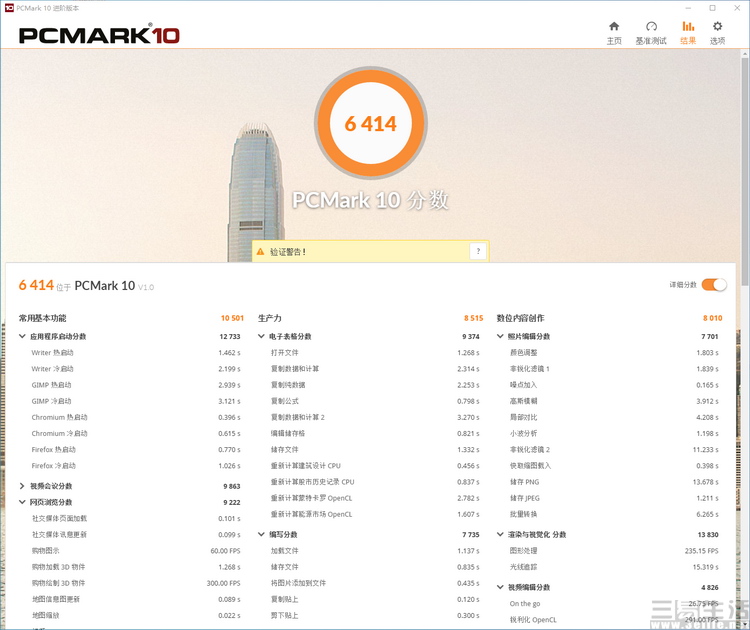Image resolution: width=750 pixels, height=630 pixels.
Task: Click the validation warning triangle icon
Action: [x=260, y=252]
